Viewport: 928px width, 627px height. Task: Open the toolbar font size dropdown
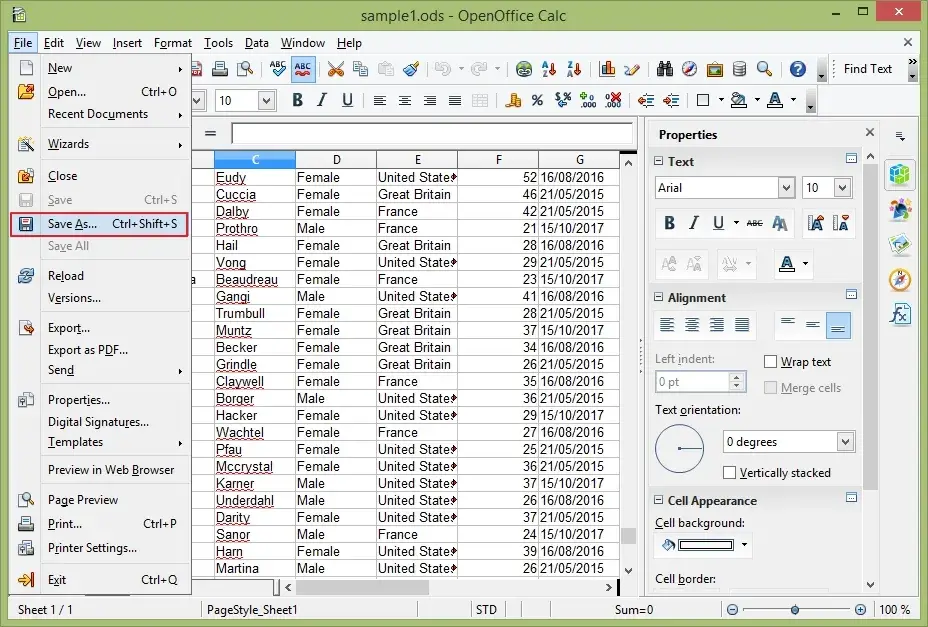266,101
